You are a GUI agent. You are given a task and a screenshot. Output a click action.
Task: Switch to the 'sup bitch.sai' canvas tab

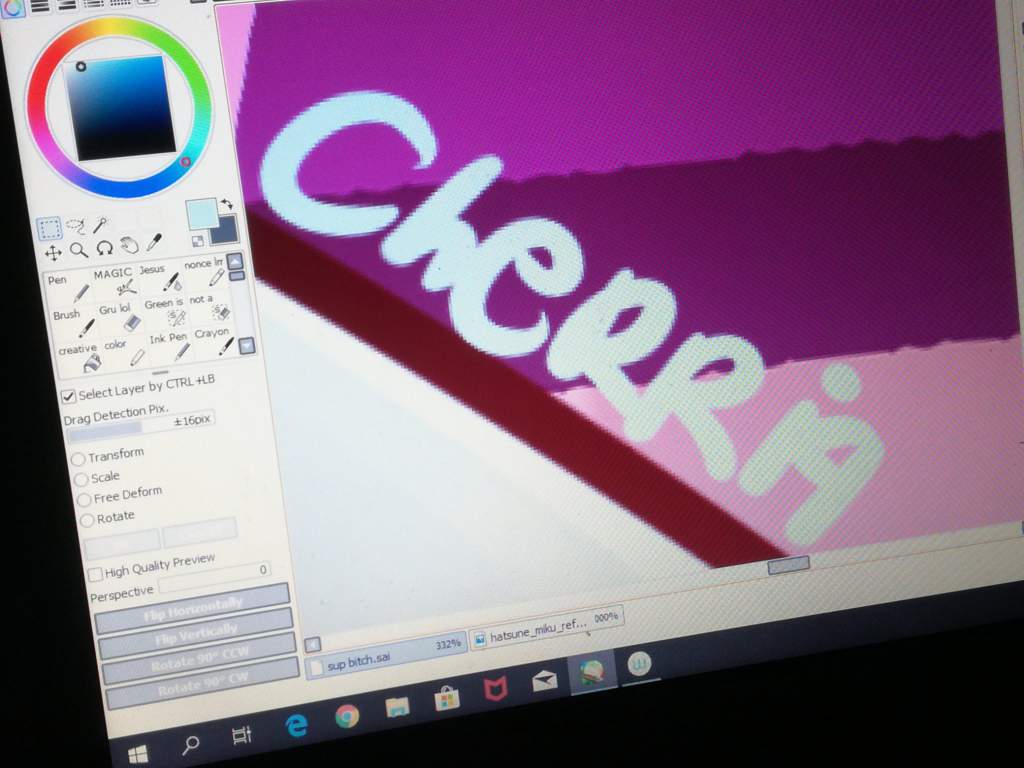387,656
